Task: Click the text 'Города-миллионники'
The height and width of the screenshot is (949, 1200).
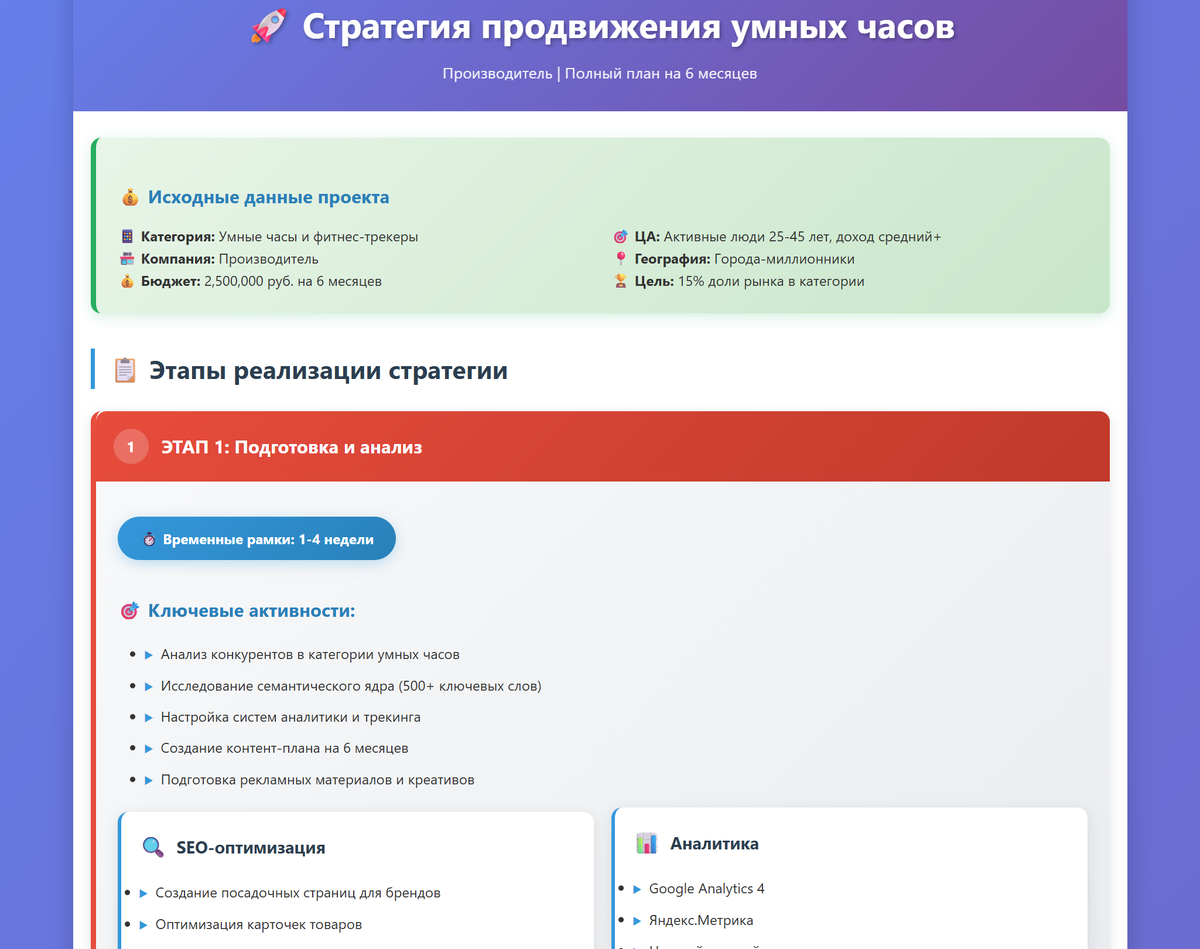Action: [x=785, y=259]
